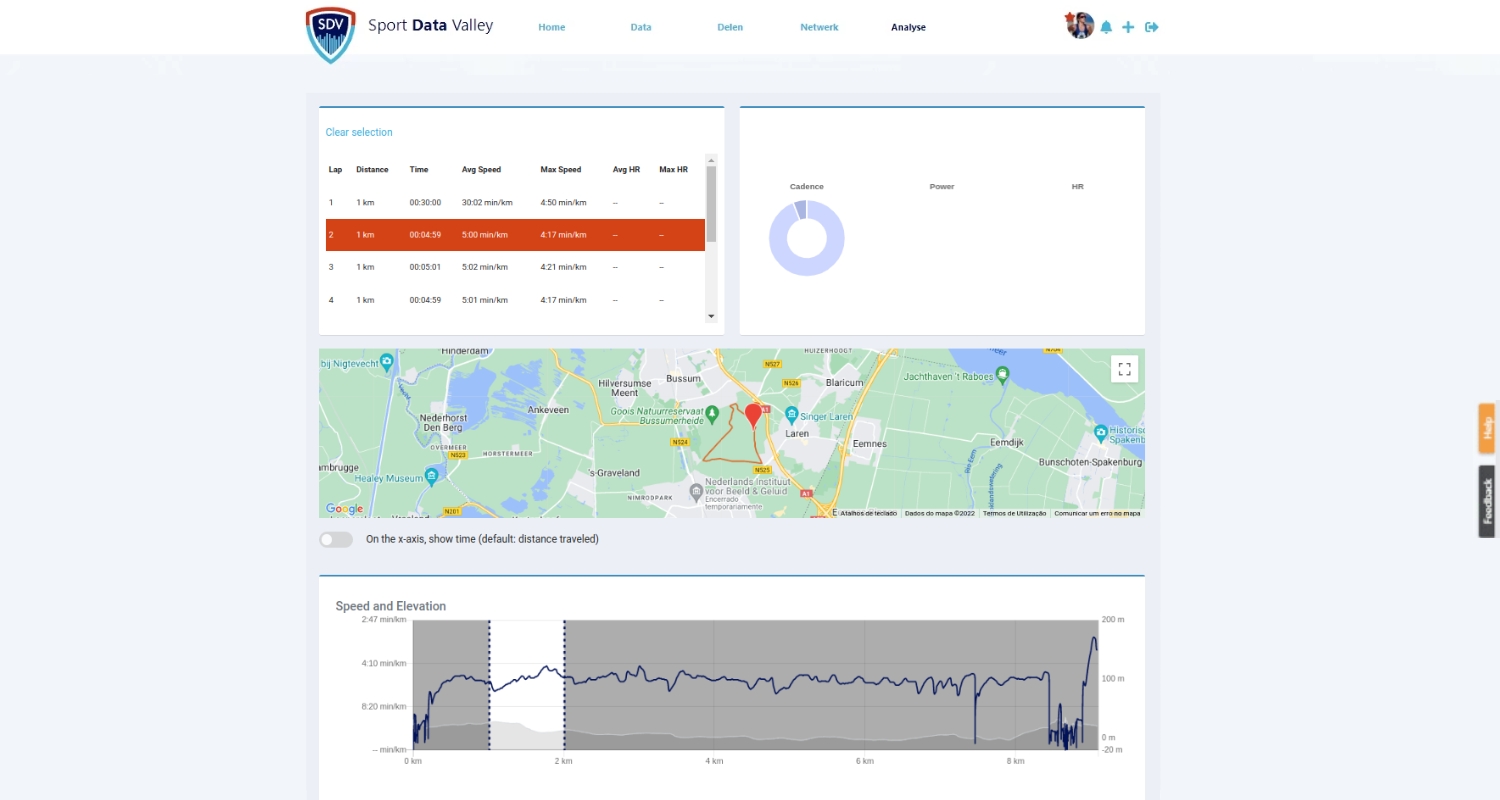Open the Data menu
This screenshot has height=800, width=1500.
point(641,27)
